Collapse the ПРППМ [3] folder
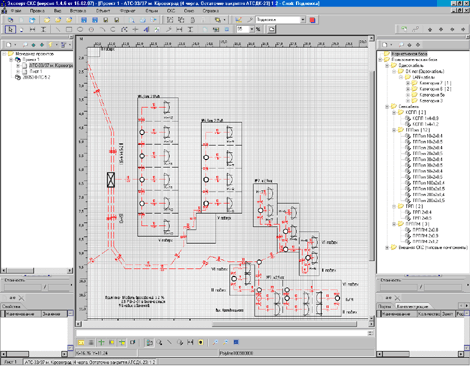Screen dimensions: 470x367 coord(394,224)
